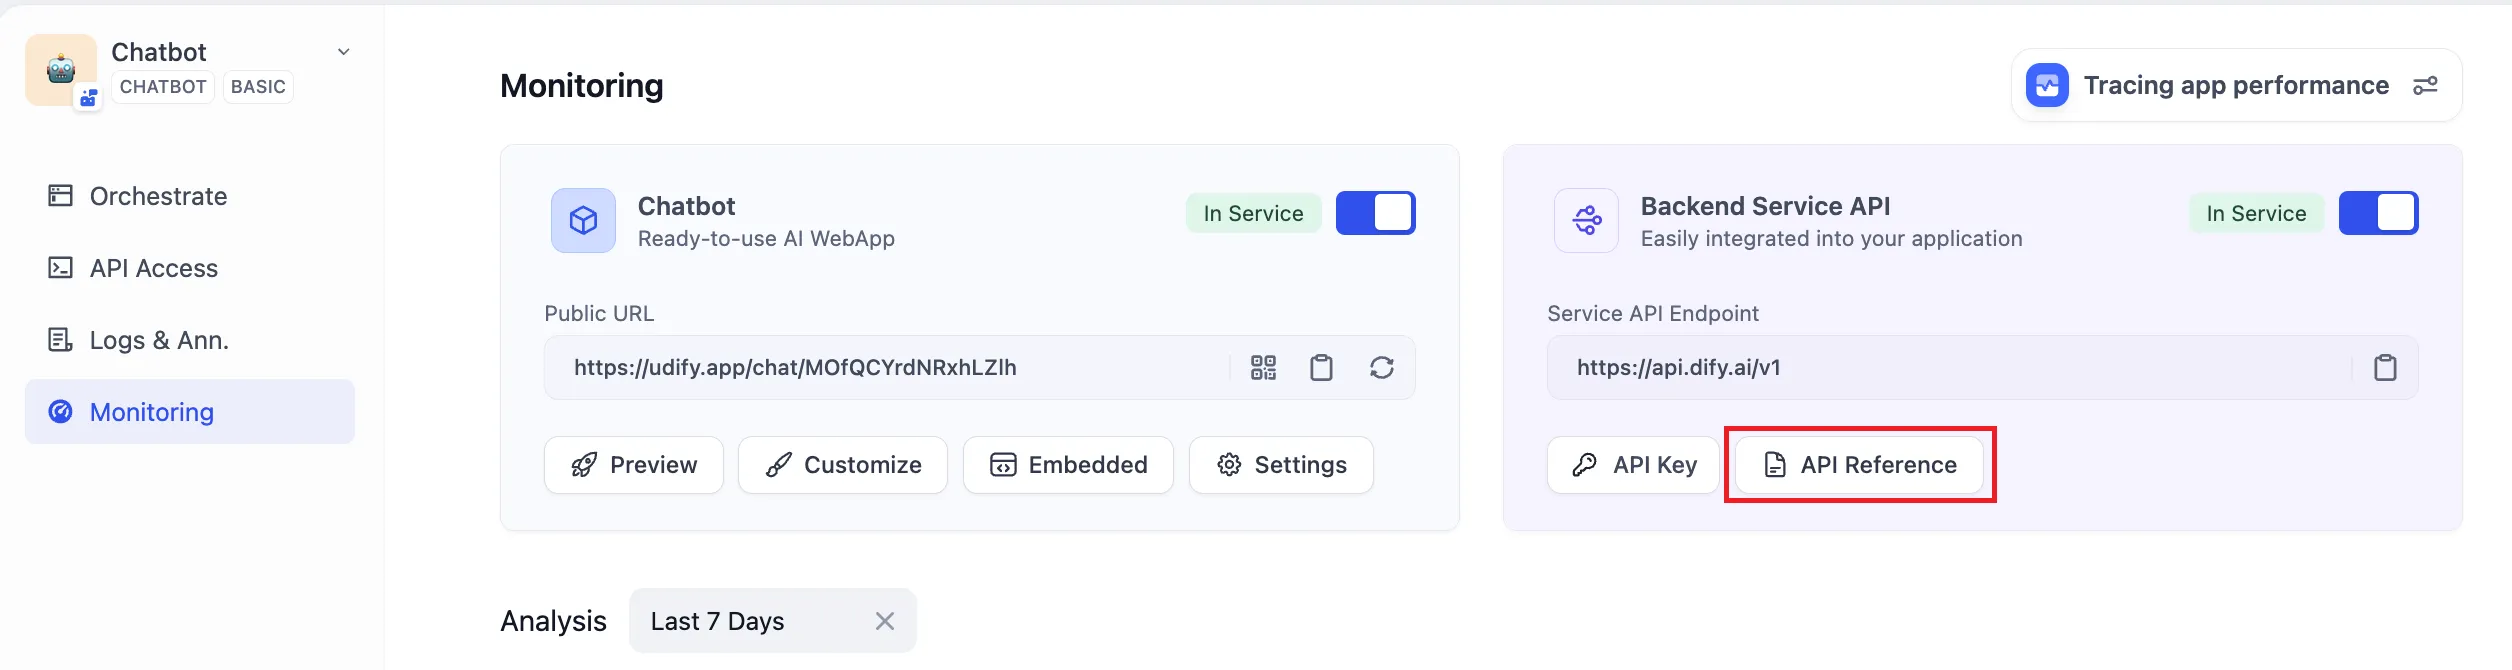The image size is (2512, 670).
Task: Clear the Last 7 Days filter
Action: tap(884, 620)
